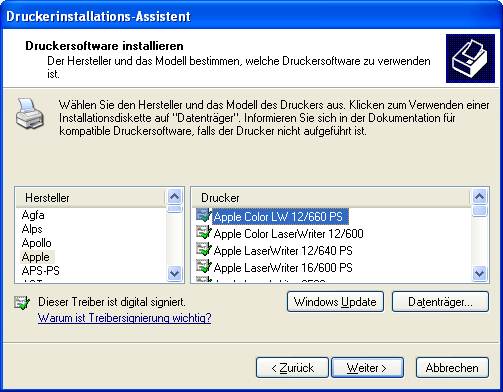This screenshot has width=503, height=392.
Task: Click the Datenträger... button
Action: [x=440, y=302]
